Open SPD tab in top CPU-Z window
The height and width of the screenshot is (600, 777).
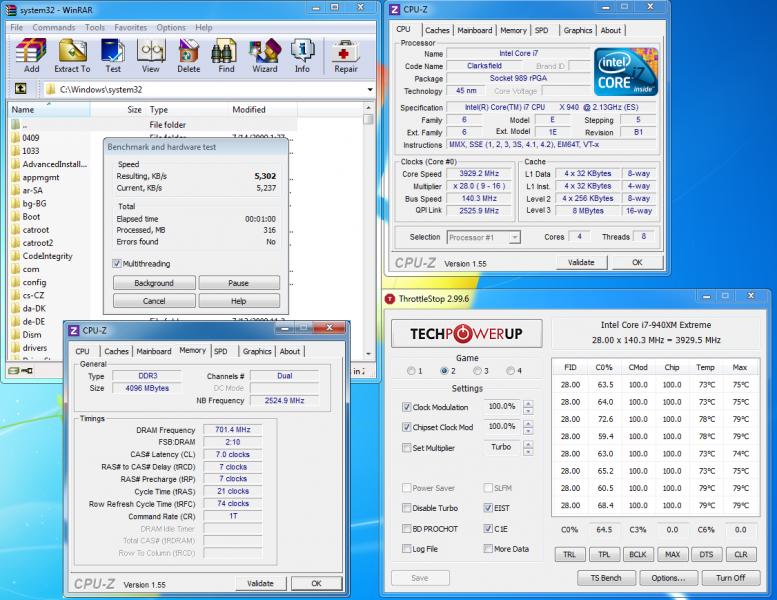point(541,30)
